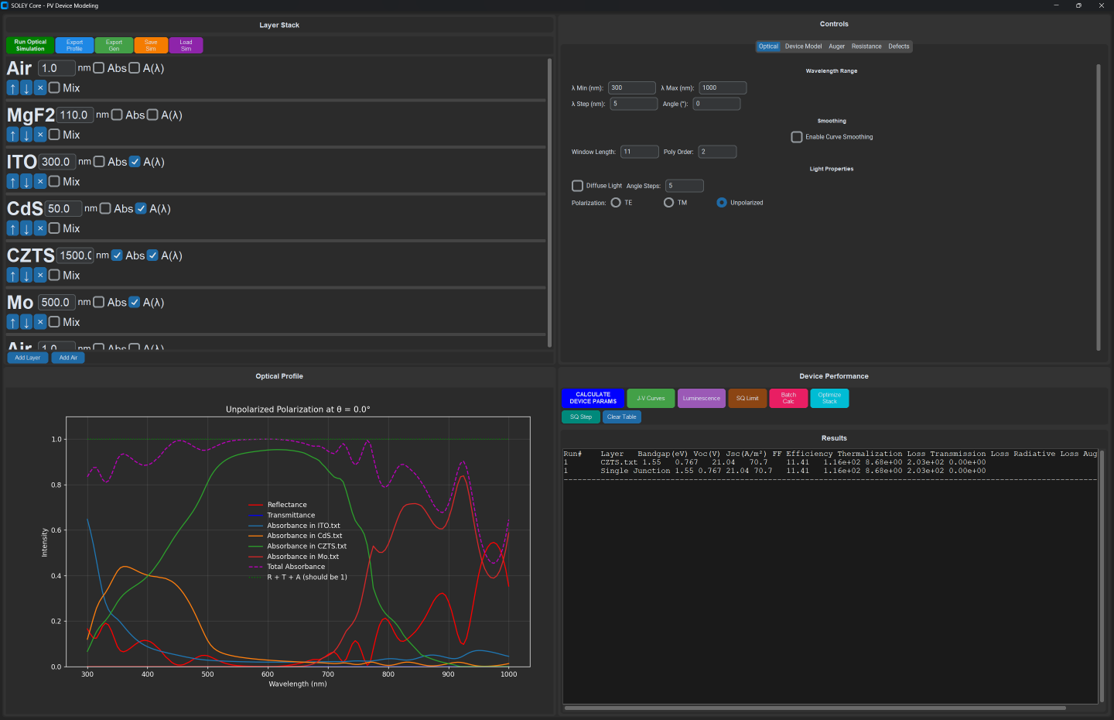Remove the Mo layer
Screen dimensions: 1114x720
point(40,321)
